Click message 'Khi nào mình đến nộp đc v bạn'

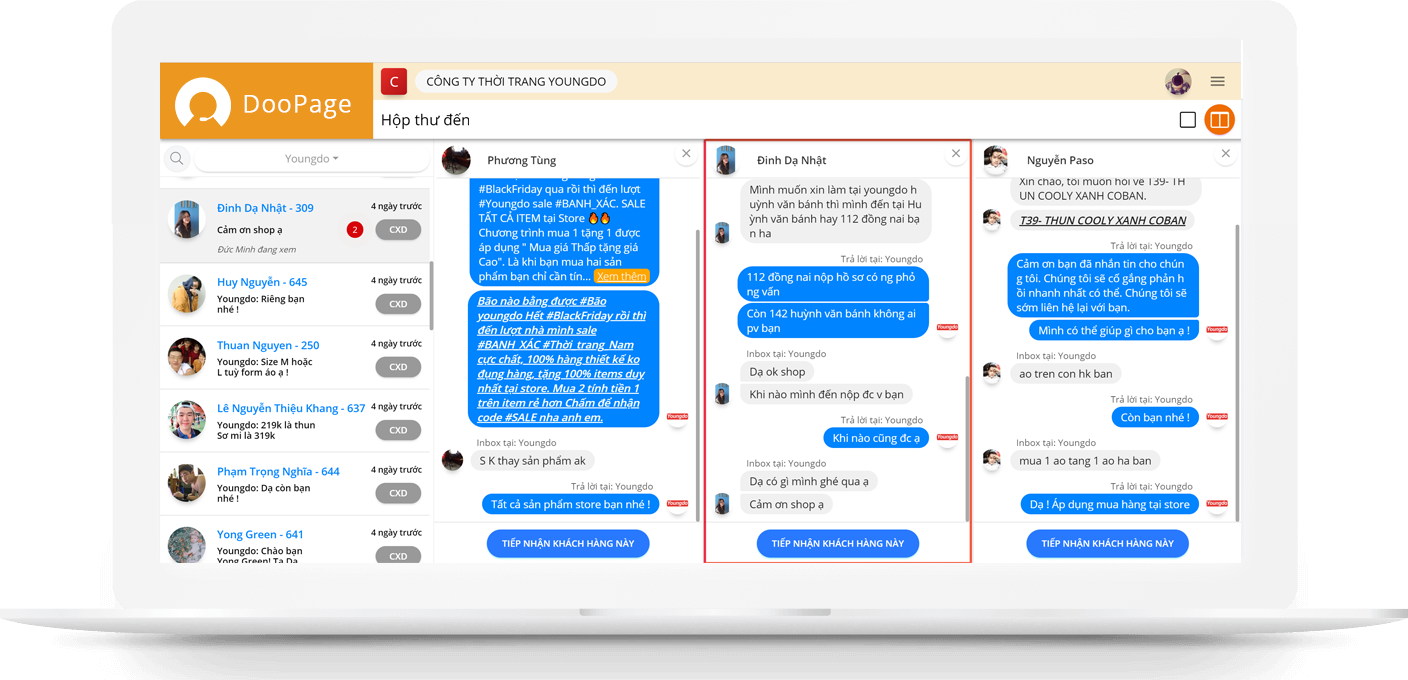[x=826, y=394]
